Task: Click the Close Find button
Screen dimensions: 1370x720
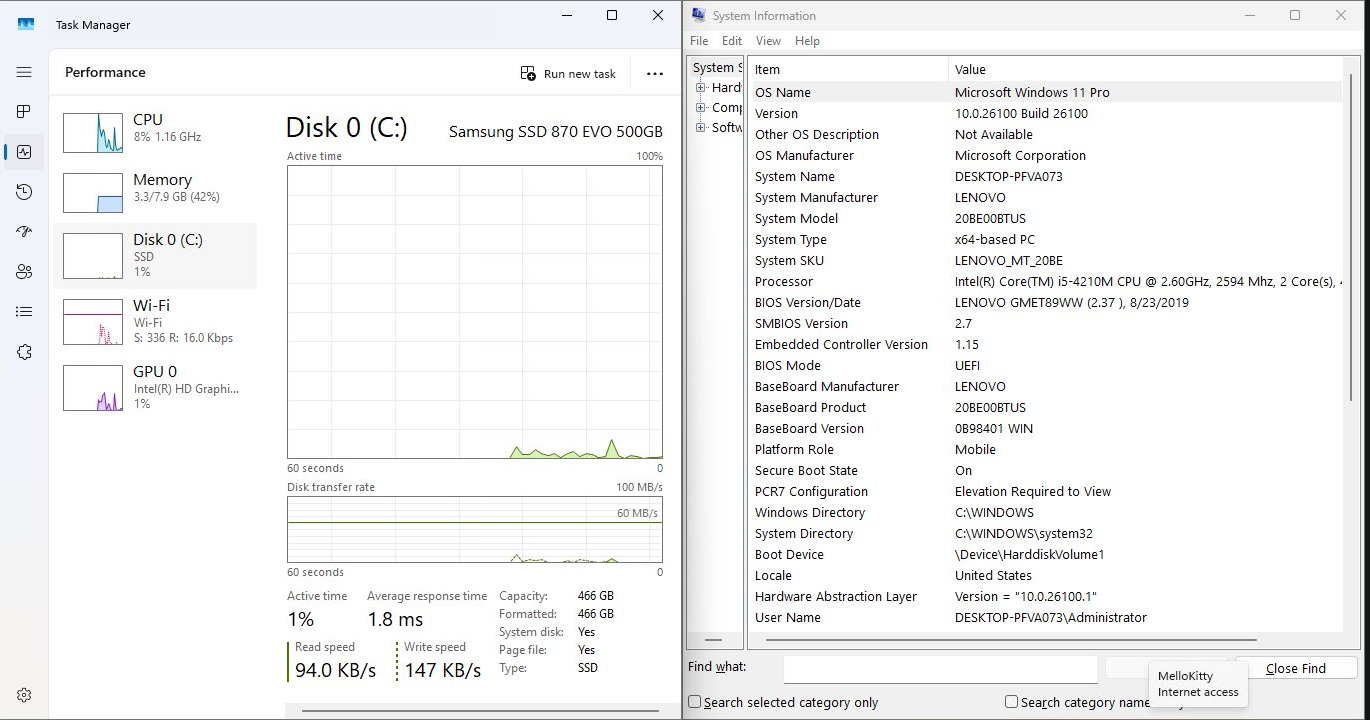Action: point(1296,668)
